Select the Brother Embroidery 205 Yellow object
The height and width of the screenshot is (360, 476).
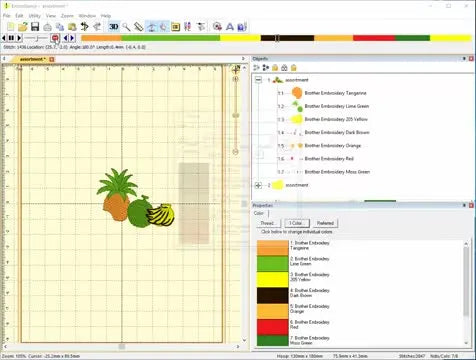pos(336,119)
